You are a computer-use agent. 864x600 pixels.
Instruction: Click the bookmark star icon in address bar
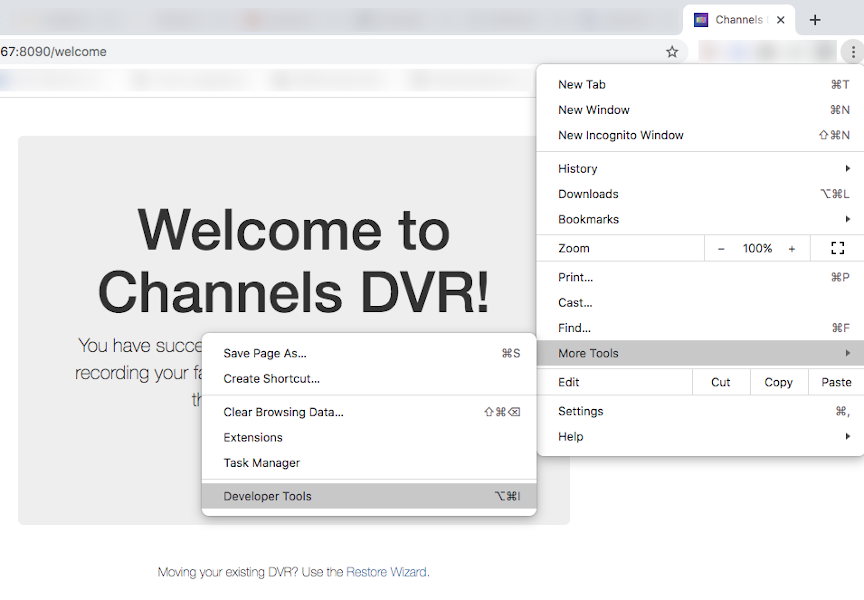672,52
